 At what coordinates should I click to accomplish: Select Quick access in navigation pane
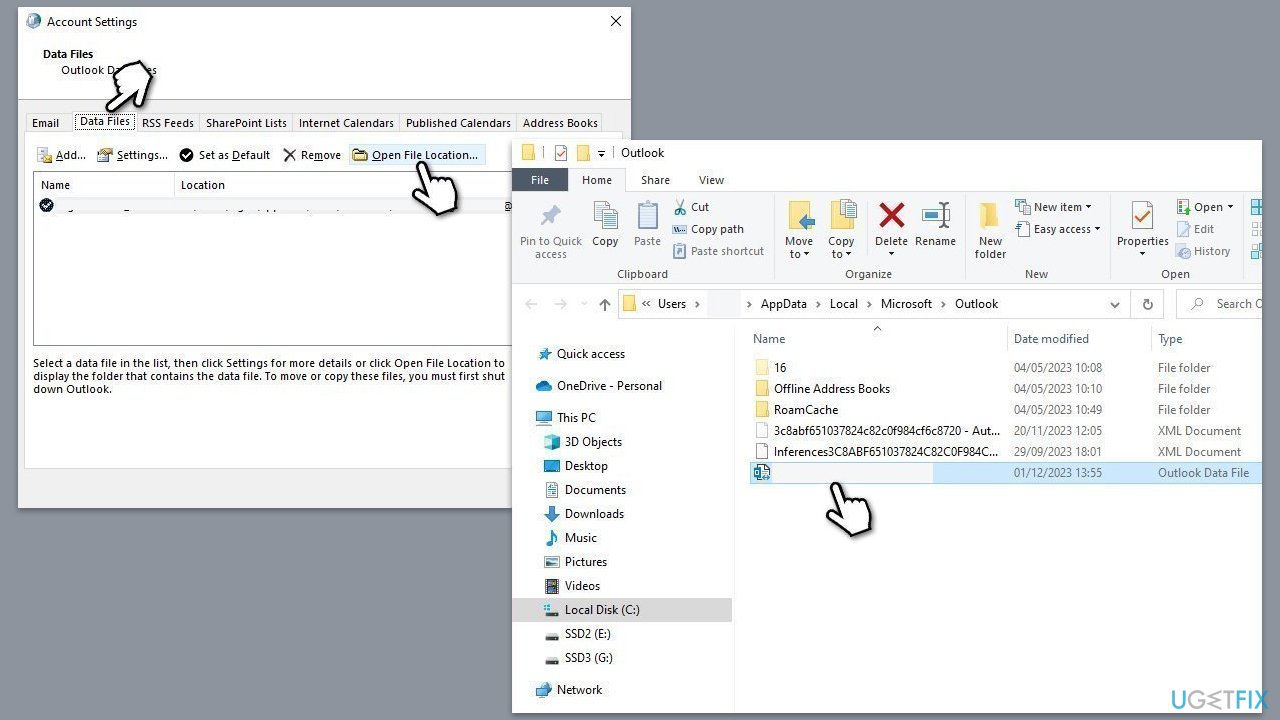click(591, 354)
